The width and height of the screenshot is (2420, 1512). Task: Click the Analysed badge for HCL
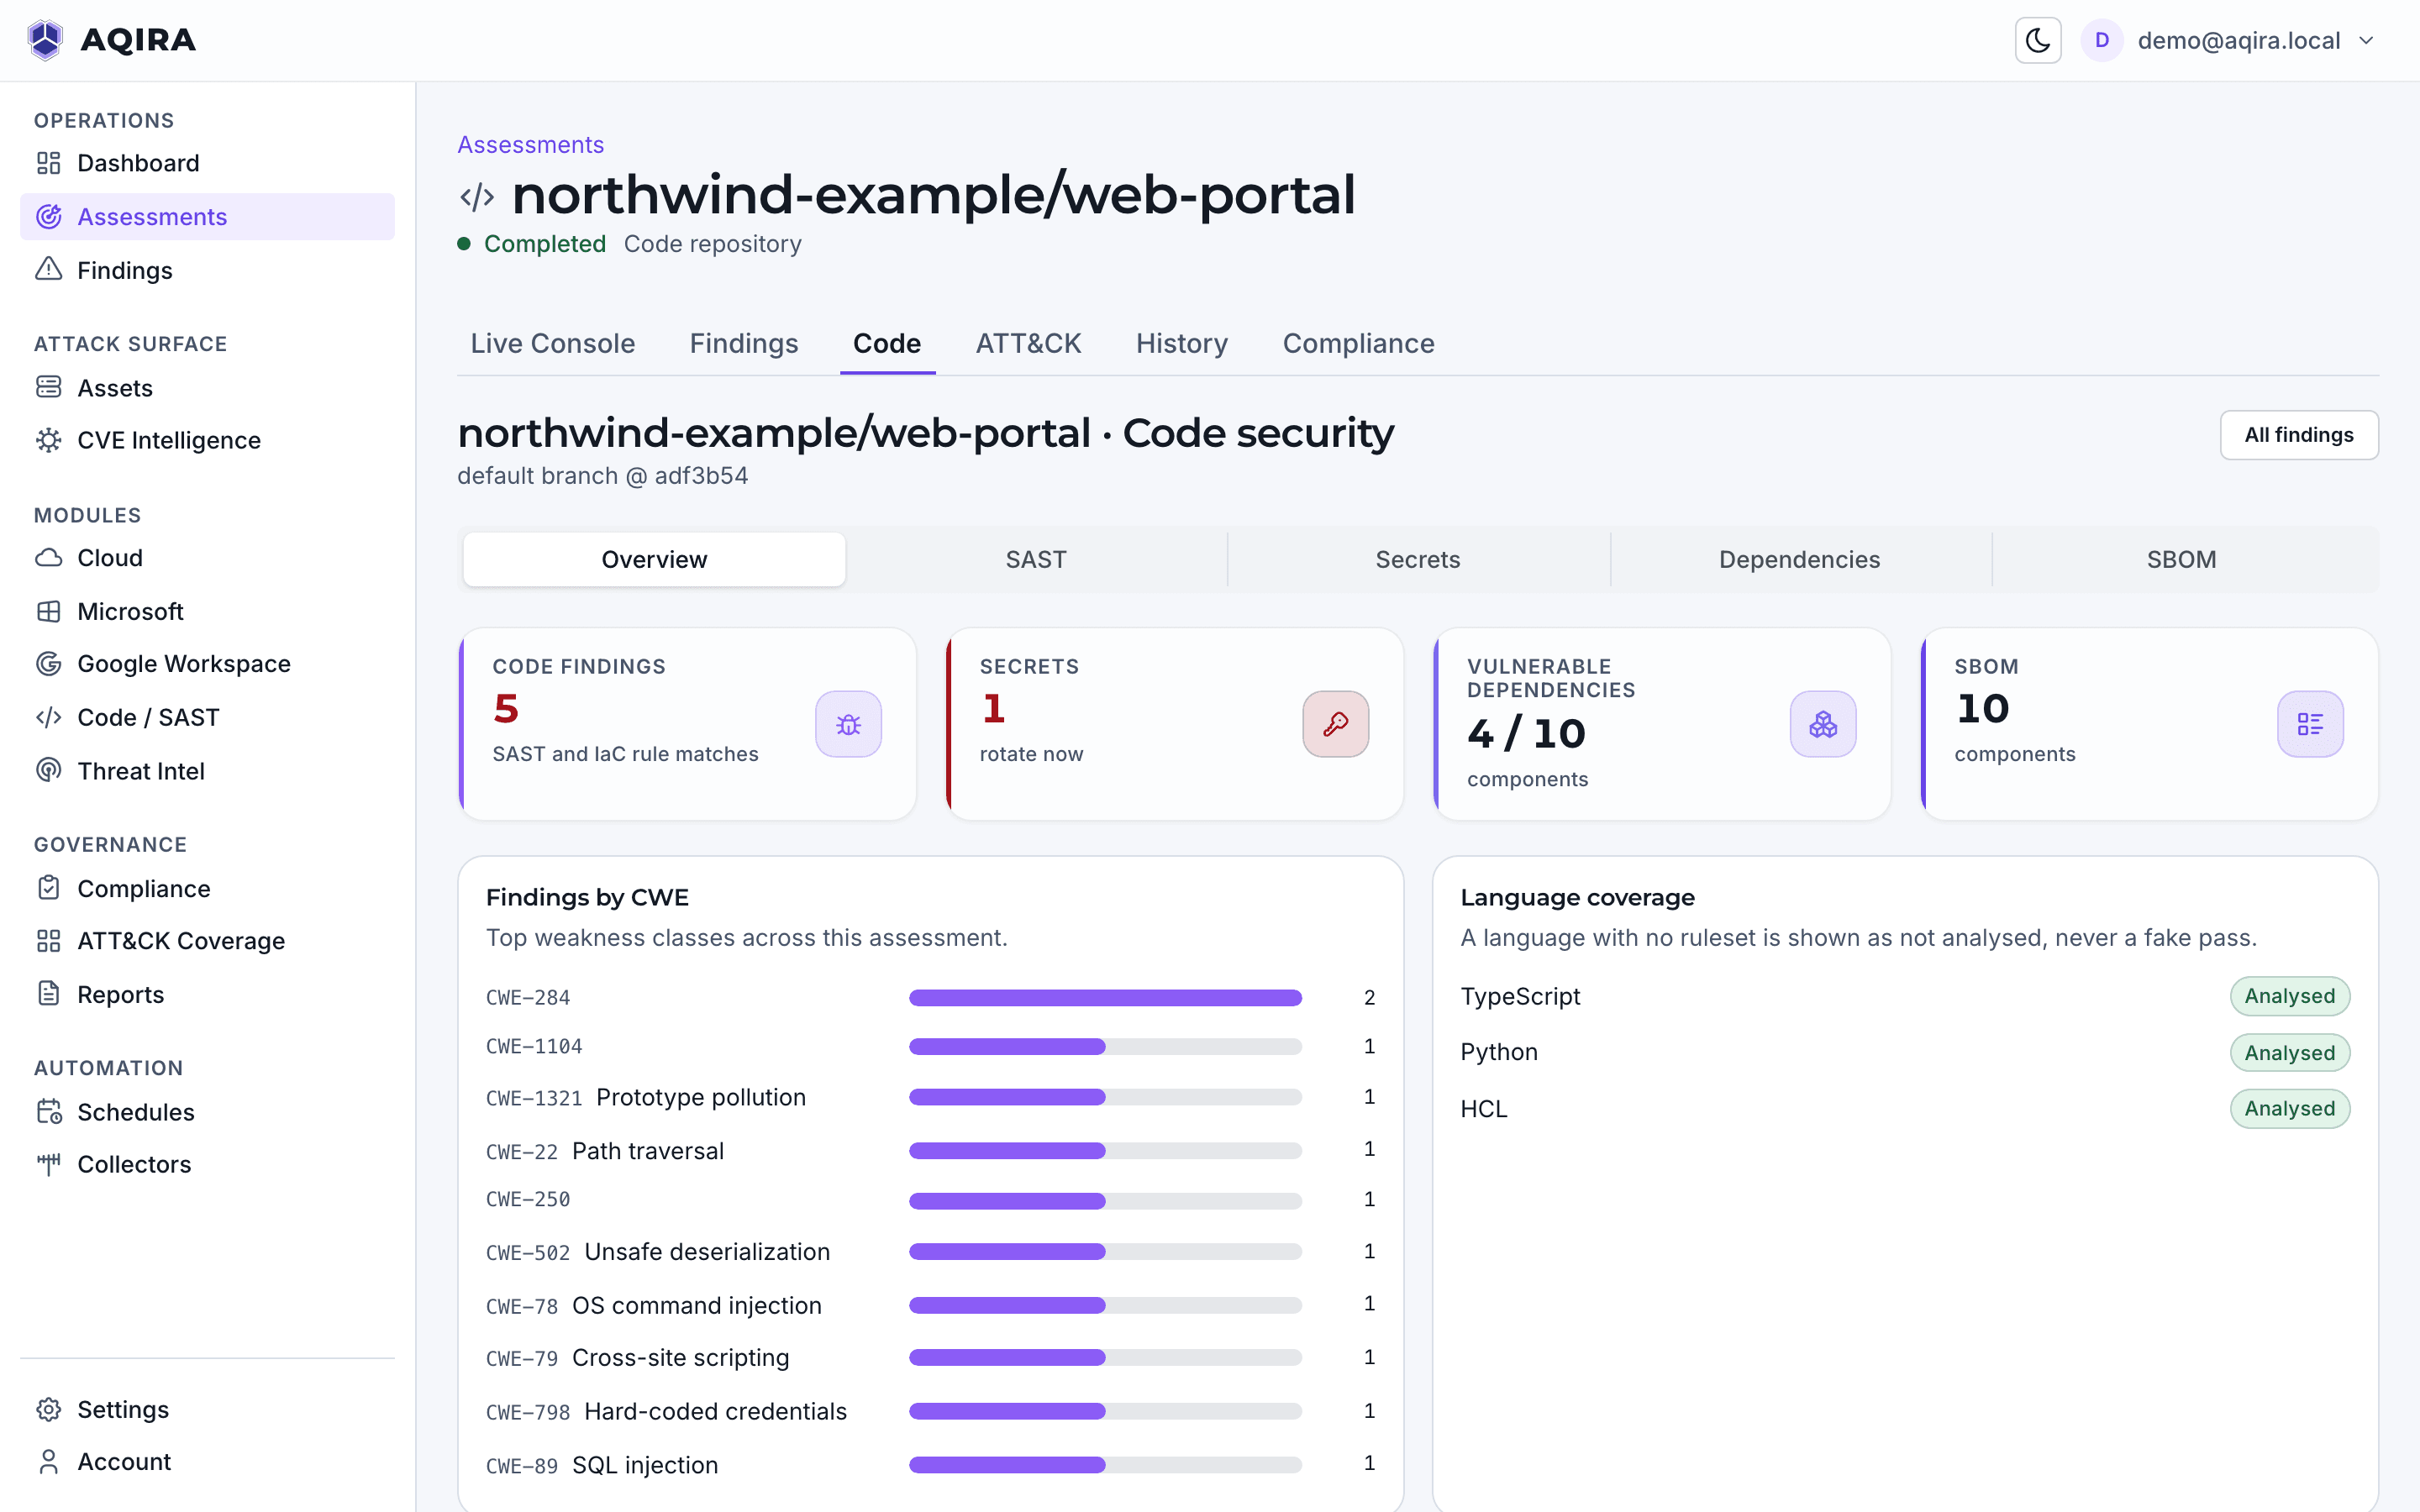[x=2289, y=1109]
